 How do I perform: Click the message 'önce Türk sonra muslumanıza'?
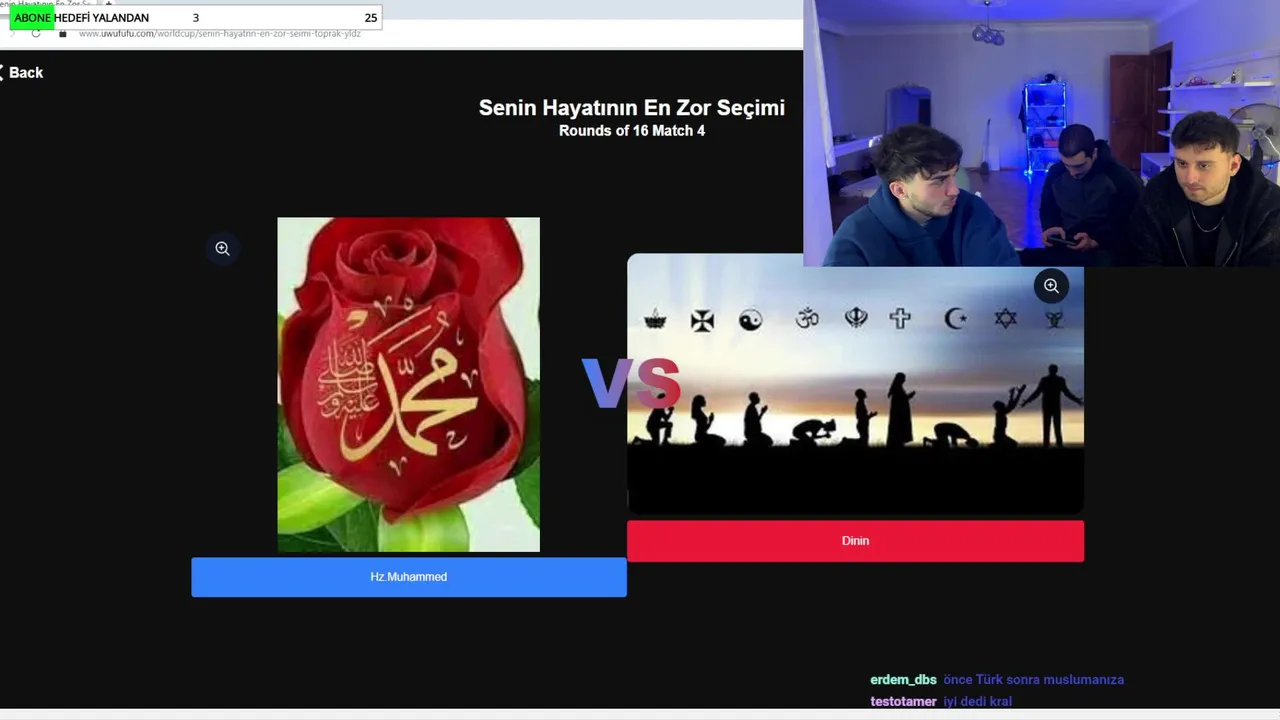click(x=1033, y=680)
